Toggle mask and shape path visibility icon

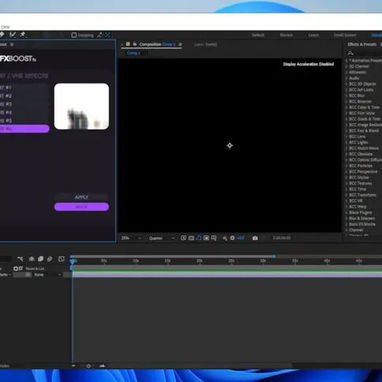tap(199, 238)
